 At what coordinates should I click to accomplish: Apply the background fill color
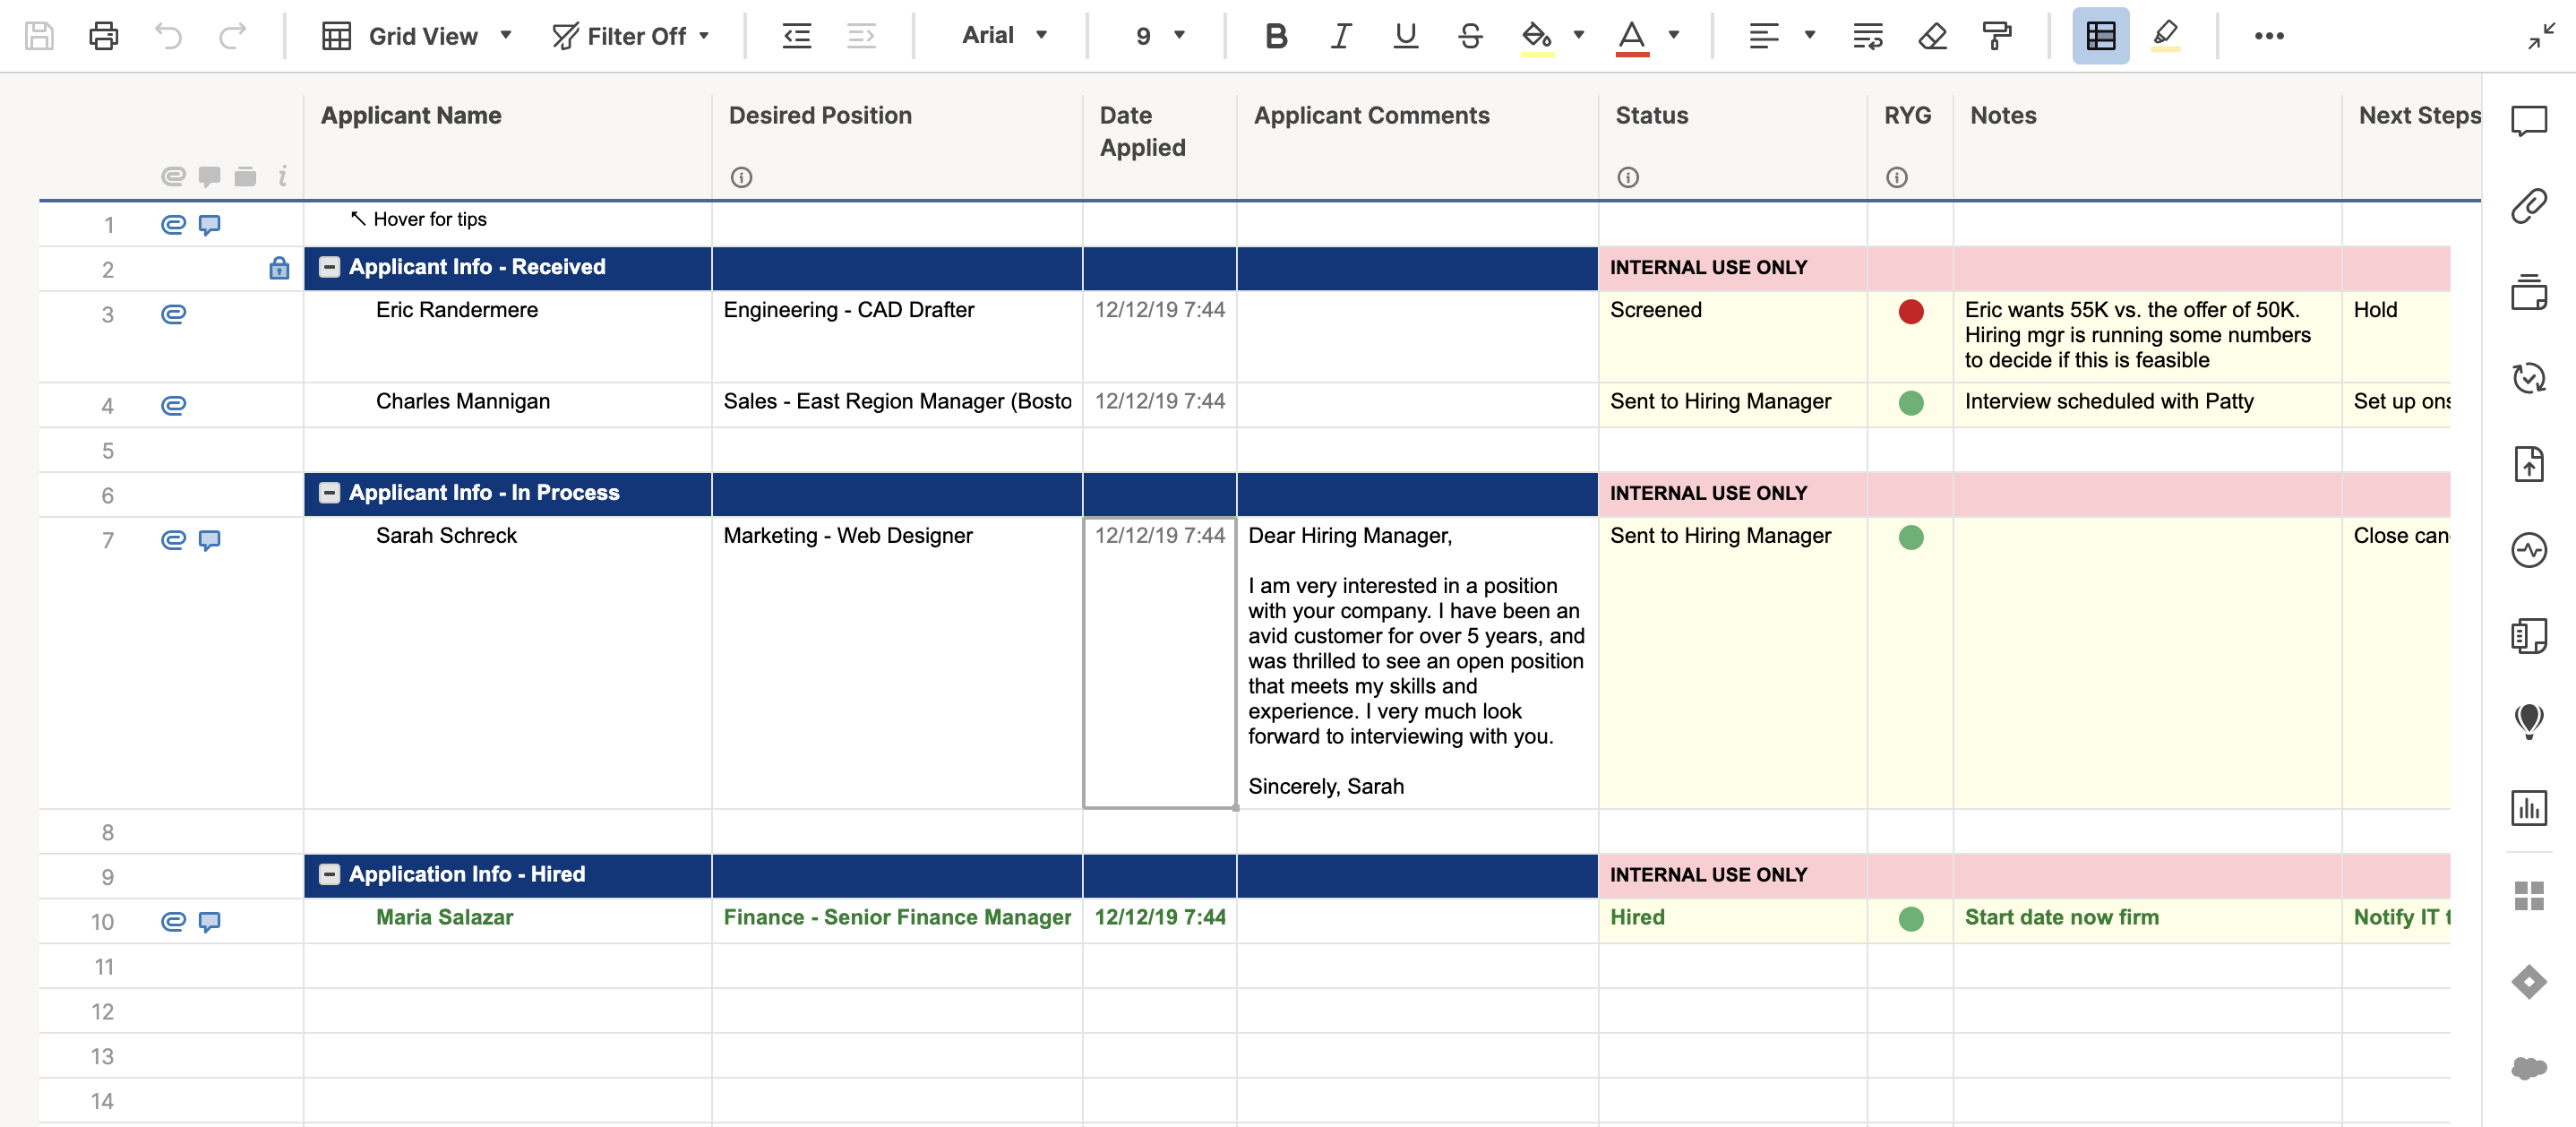pos(1537,38)
